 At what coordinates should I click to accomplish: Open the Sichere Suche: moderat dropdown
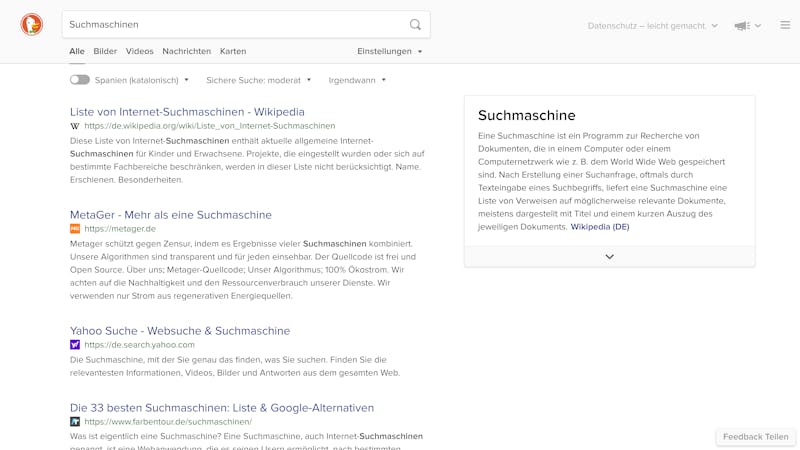pyautogui.click(x=258, y=80)
